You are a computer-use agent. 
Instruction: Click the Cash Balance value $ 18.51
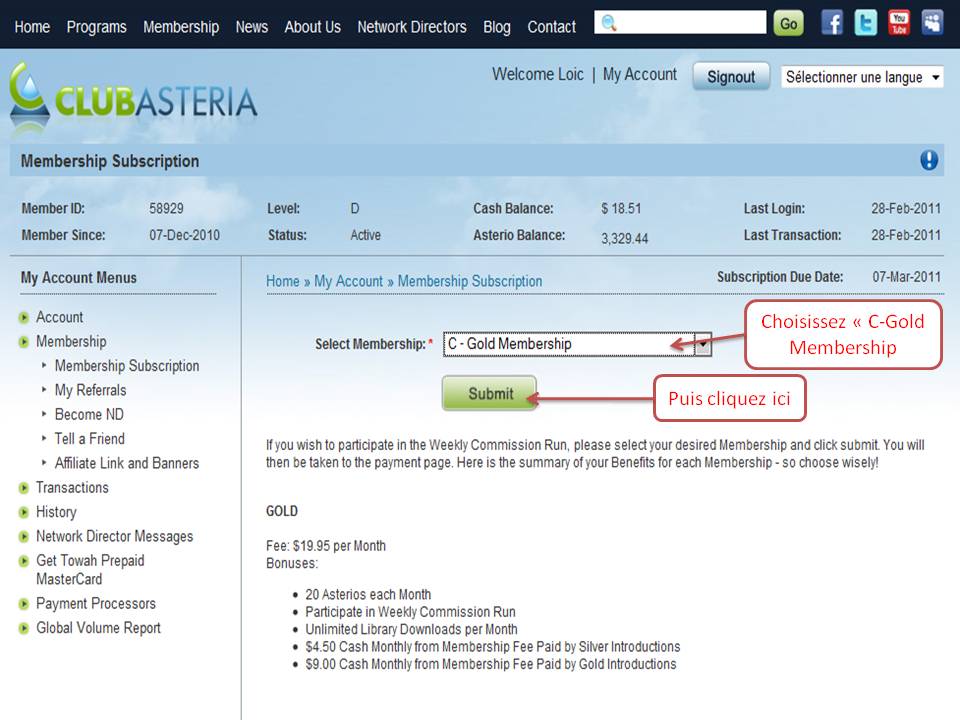621,209
